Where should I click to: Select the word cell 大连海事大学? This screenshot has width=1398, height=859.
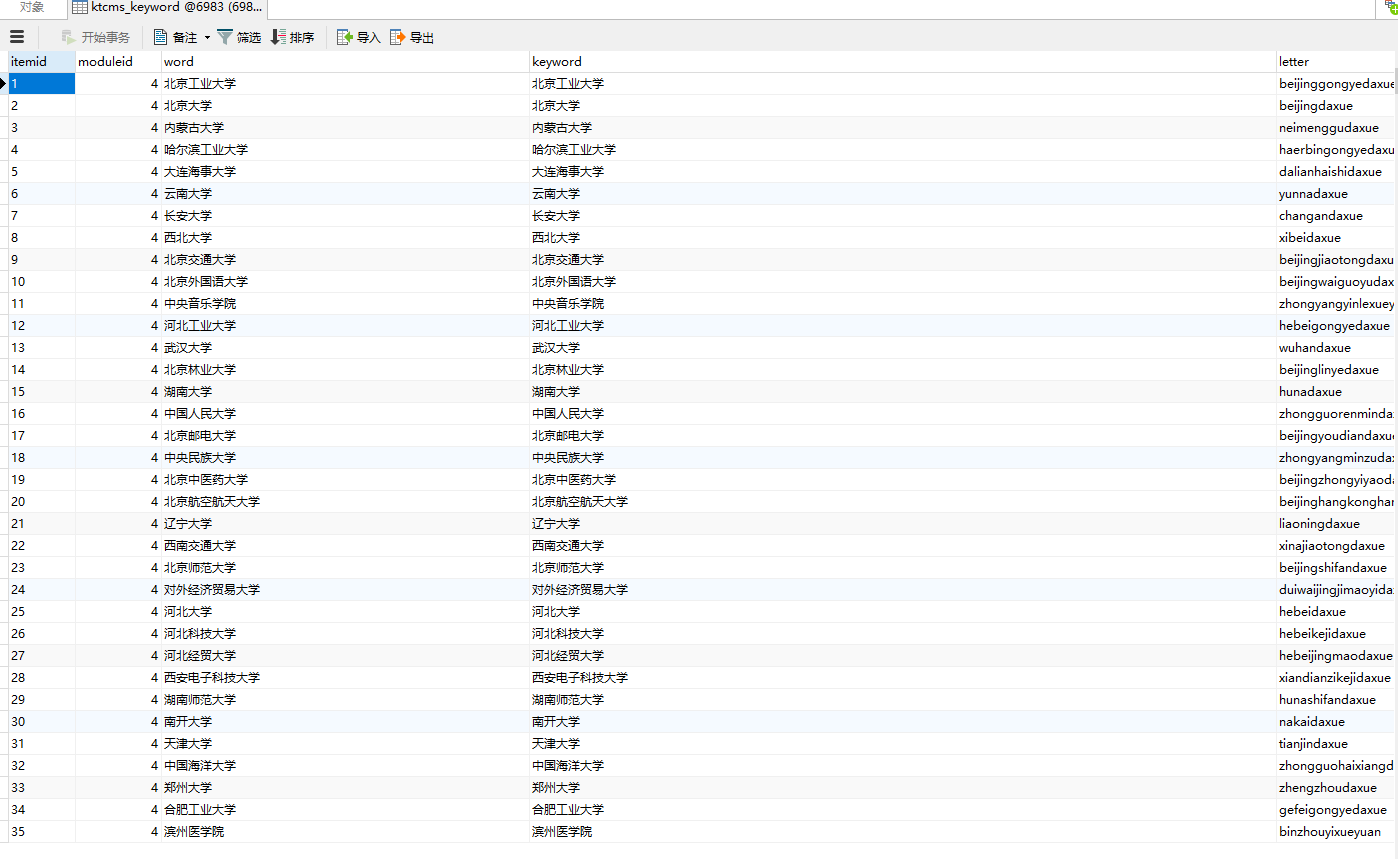(x=345, y=172)
